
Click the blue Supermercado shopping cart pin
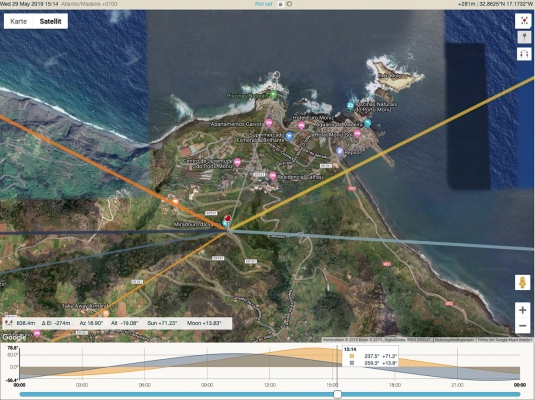coord(289,137)
